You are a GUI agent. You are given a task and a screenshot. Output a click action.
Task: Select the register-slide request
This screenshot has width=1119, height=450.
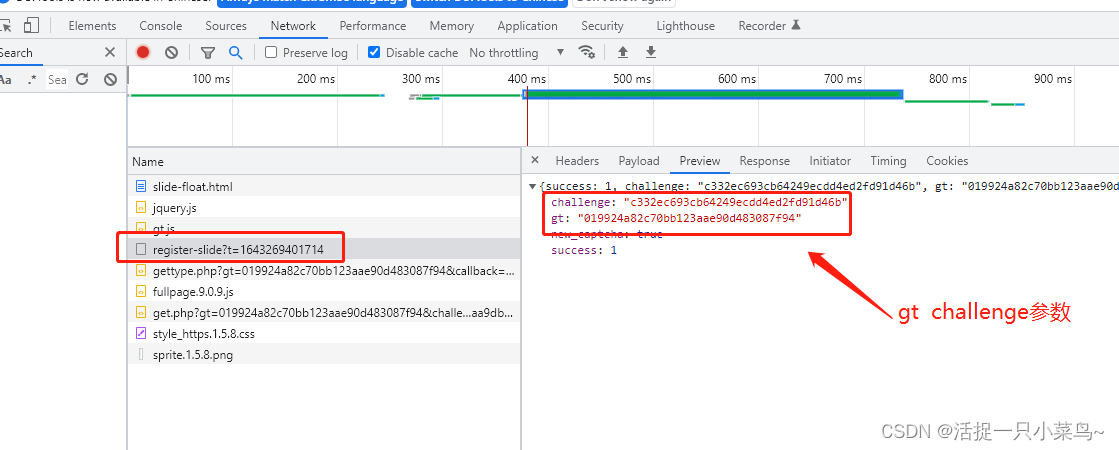[237, 249]
